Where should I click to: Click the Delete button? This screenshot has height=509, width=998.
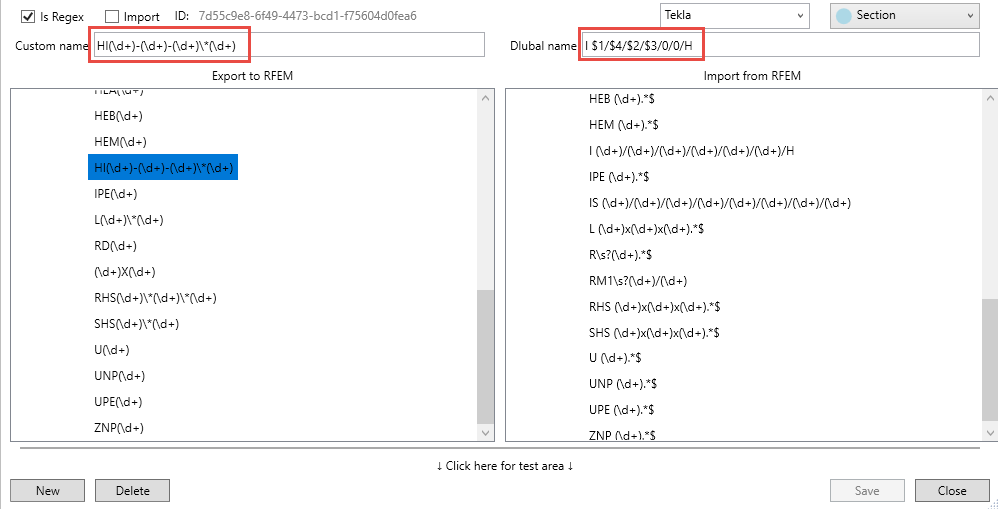[132, 491]
